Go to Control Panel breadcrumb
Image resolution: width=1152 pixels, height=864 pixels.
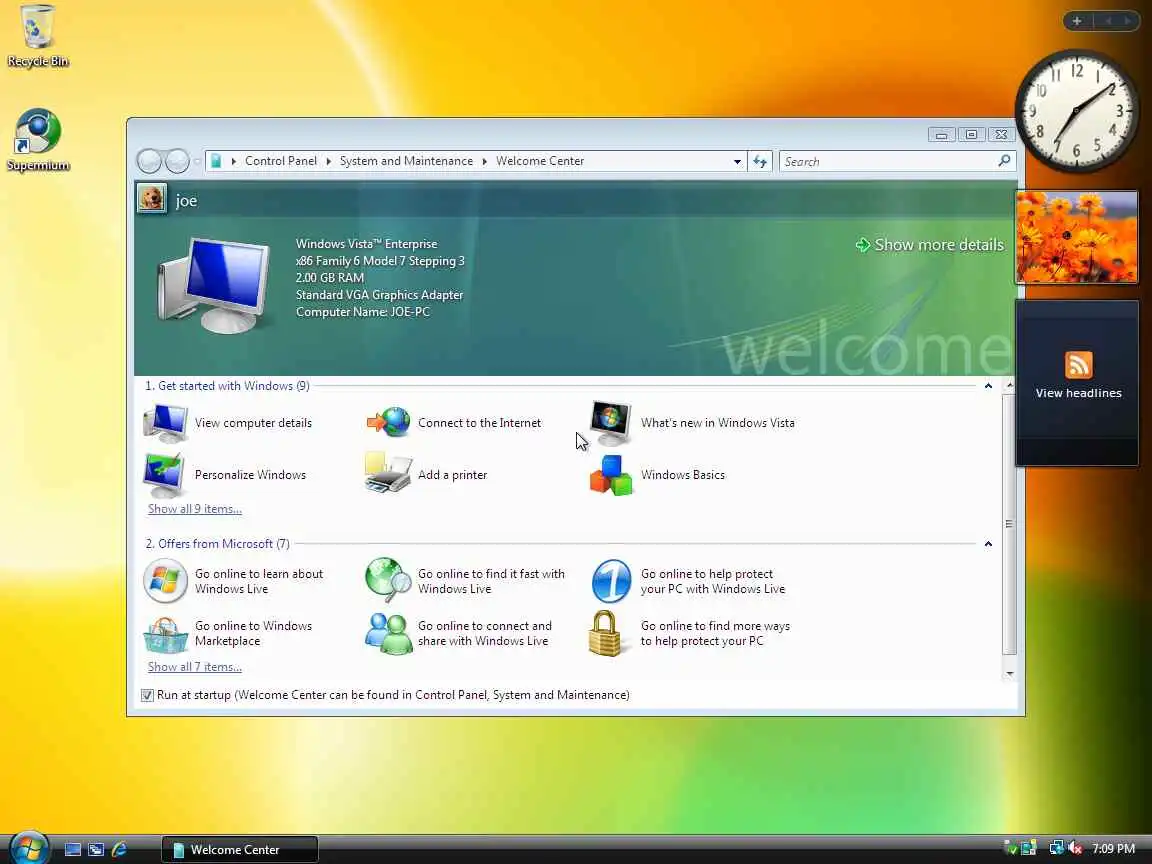click(x=281, y=161)
